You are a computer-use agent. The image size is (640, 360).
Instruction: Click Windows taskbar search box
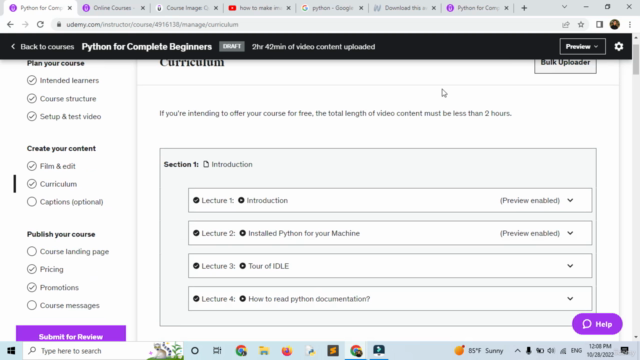click(85, 351)
